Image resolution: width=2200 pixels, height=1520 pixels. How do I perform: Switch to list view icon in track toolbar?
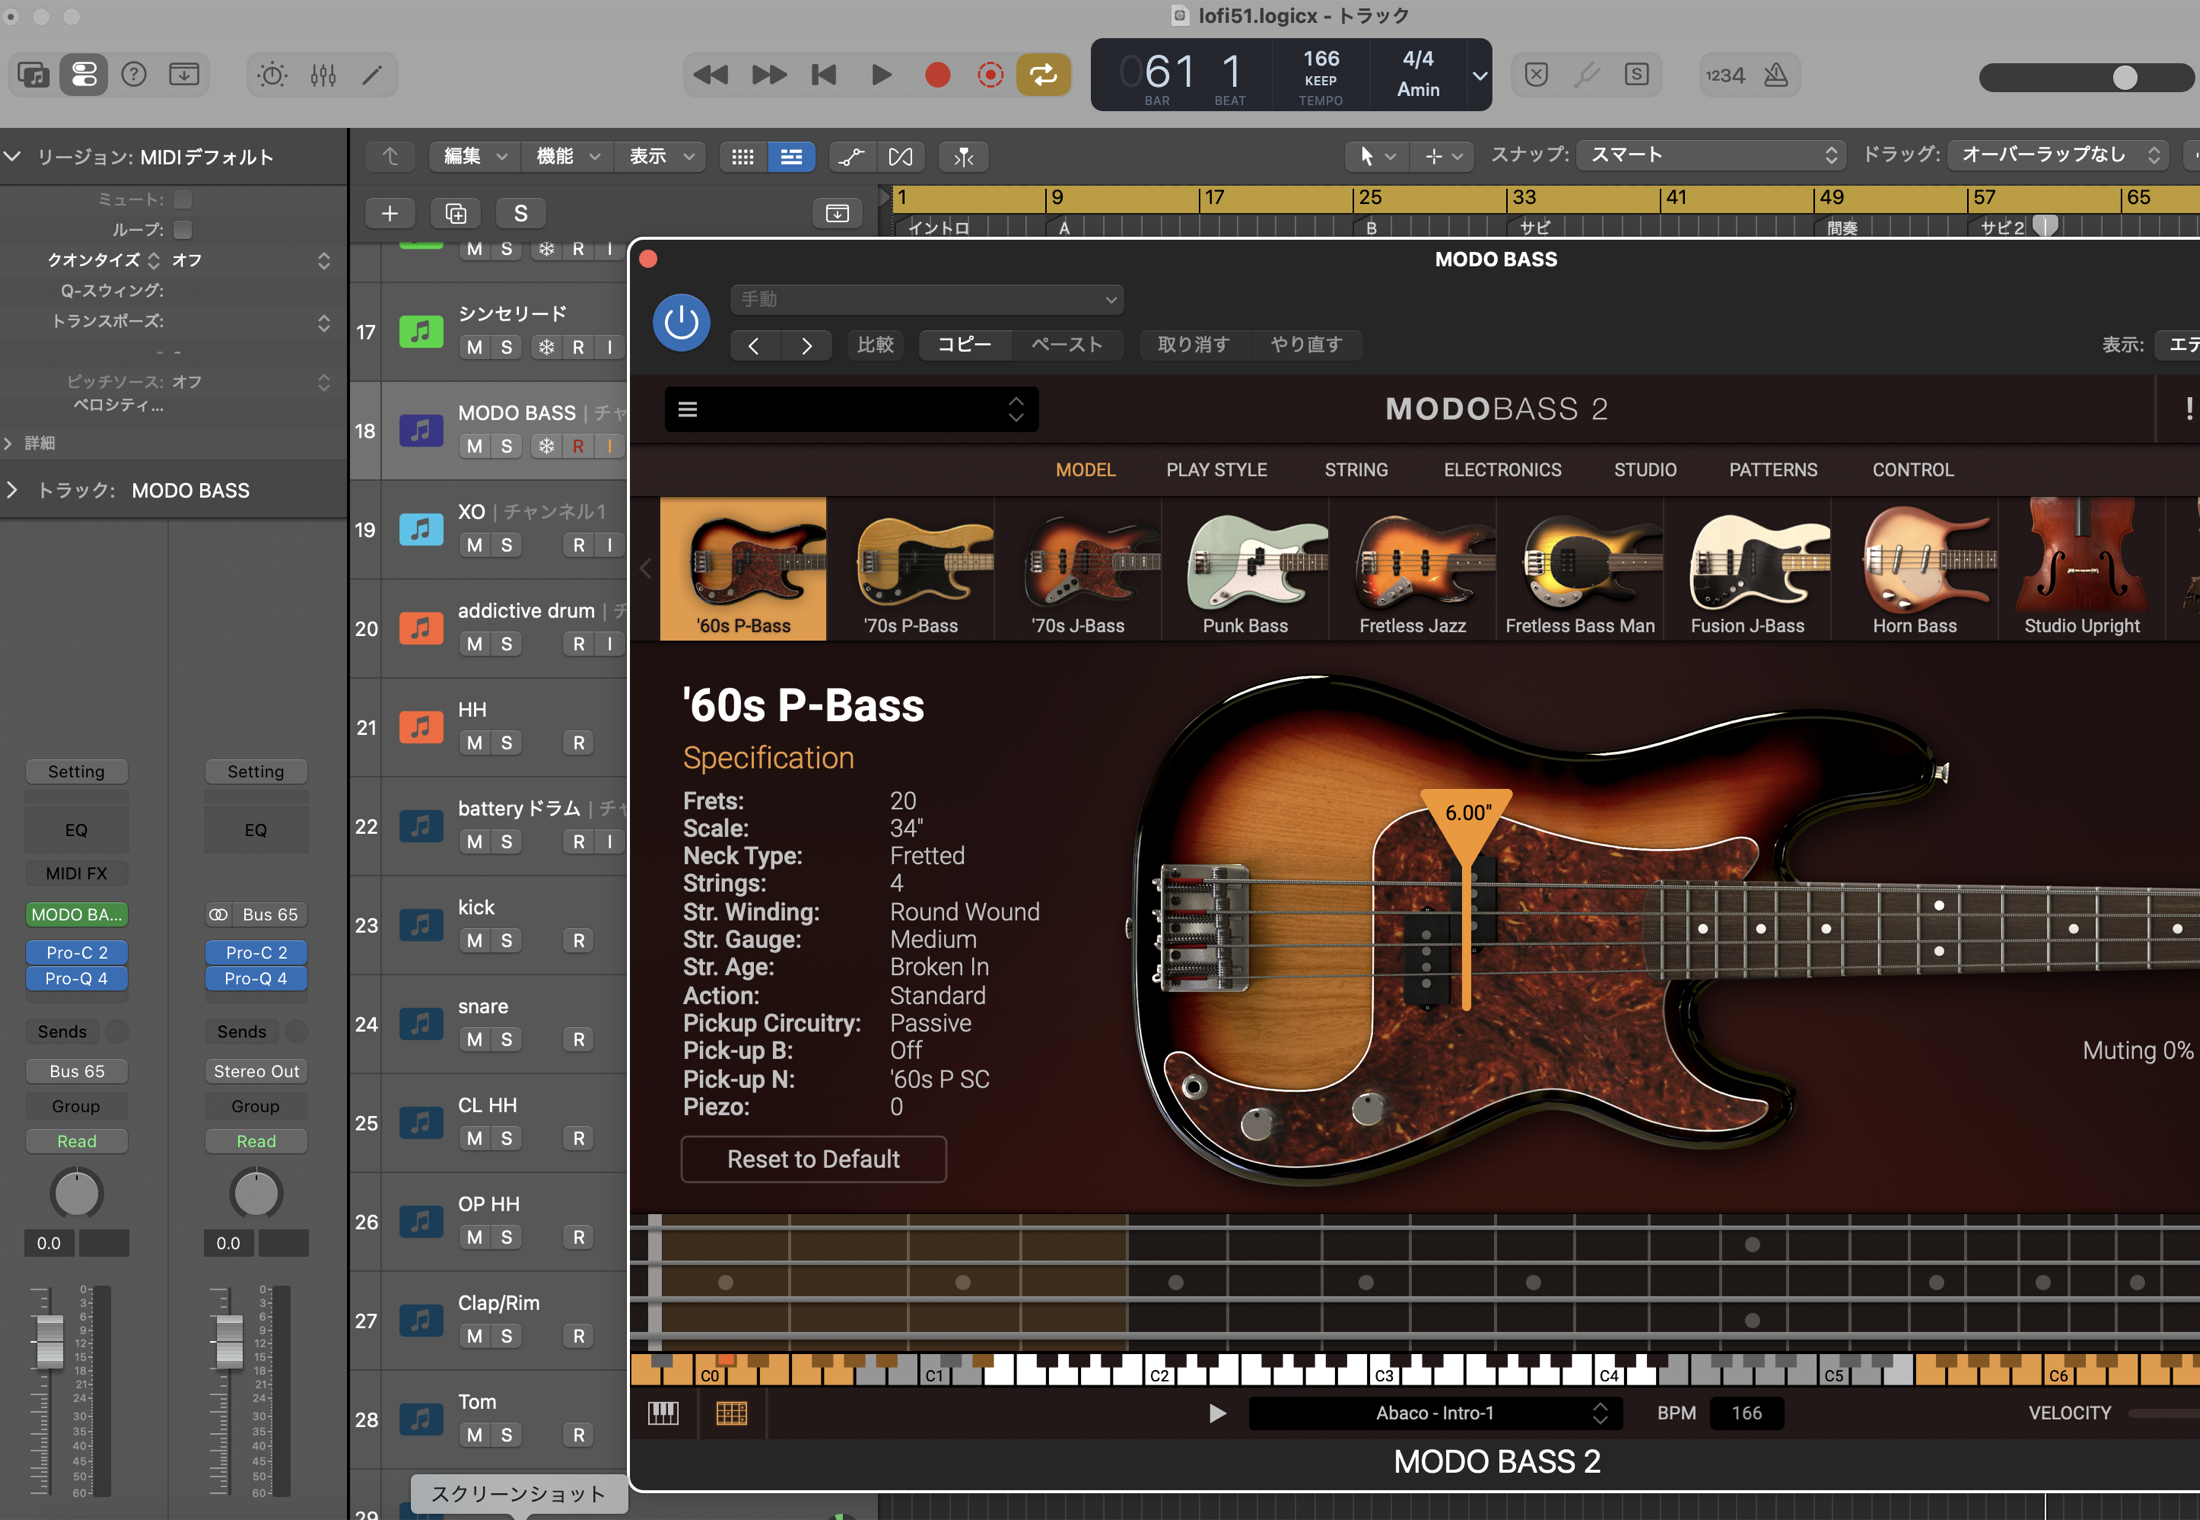point(791,156)
